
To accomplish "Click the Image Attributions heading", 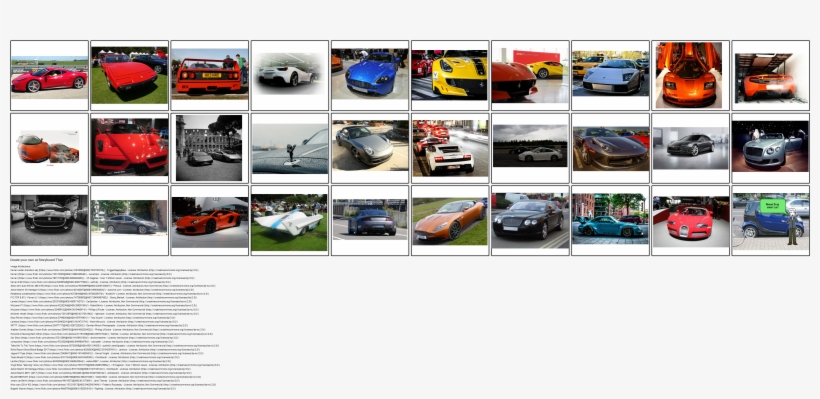I will (x=20, y=266).
